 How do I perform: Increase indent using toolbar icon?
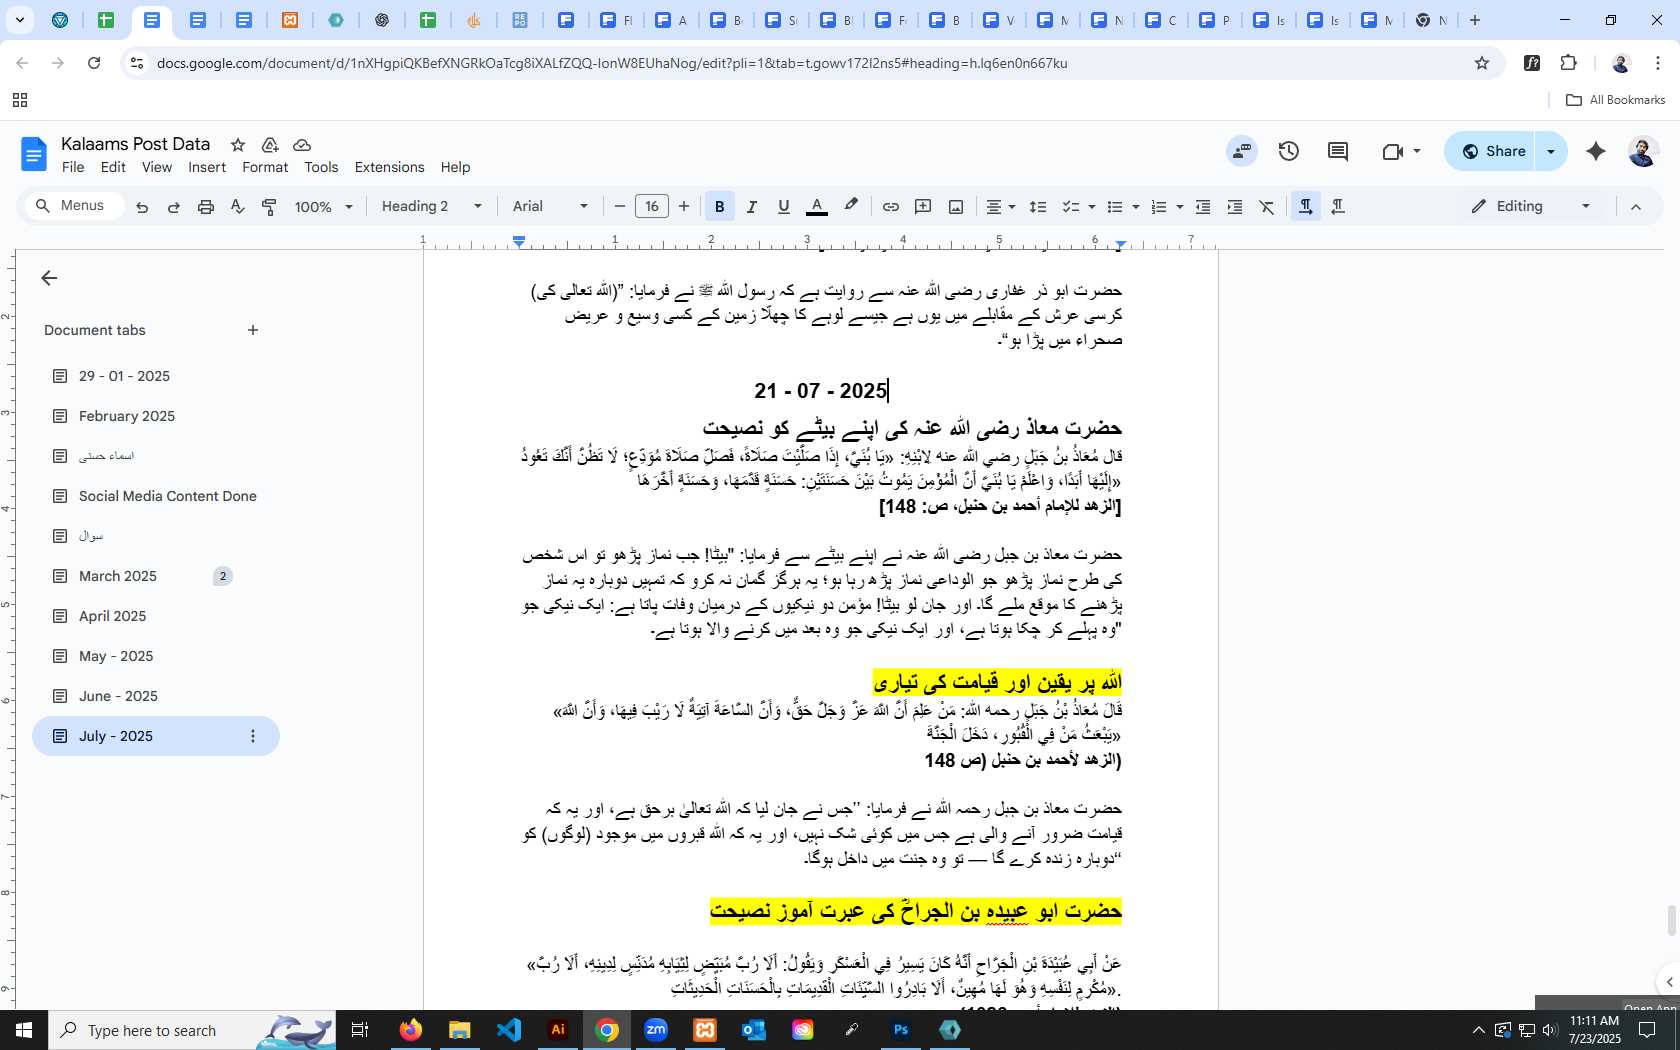1235,207
